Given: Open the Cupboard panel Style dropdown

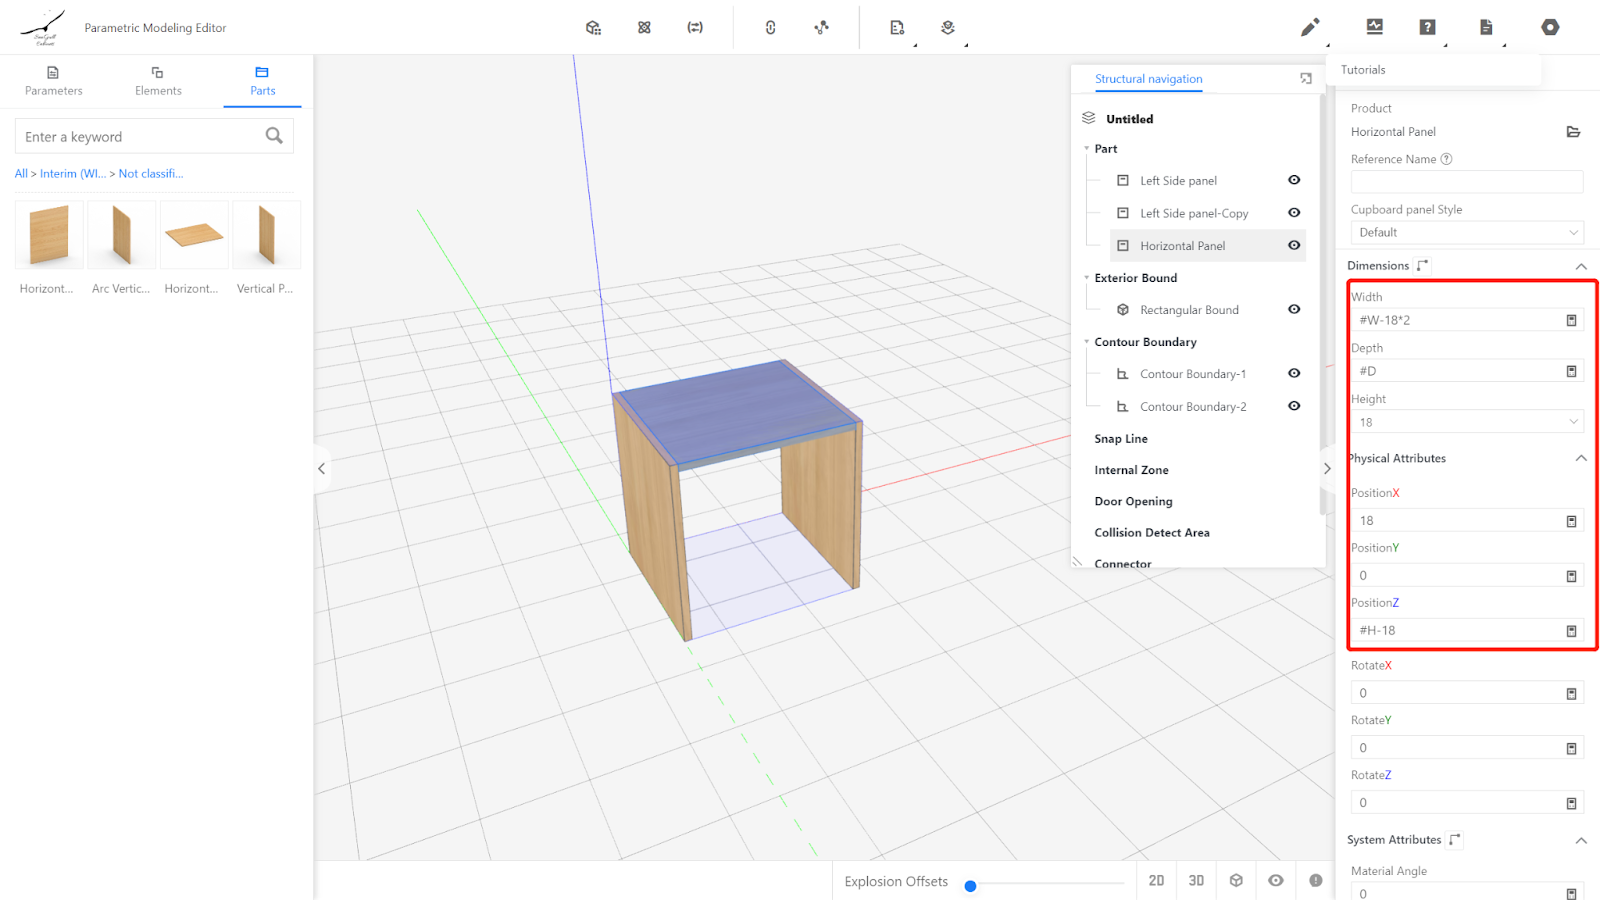Looking at the screenshot, I should (x=1466, y=232).
